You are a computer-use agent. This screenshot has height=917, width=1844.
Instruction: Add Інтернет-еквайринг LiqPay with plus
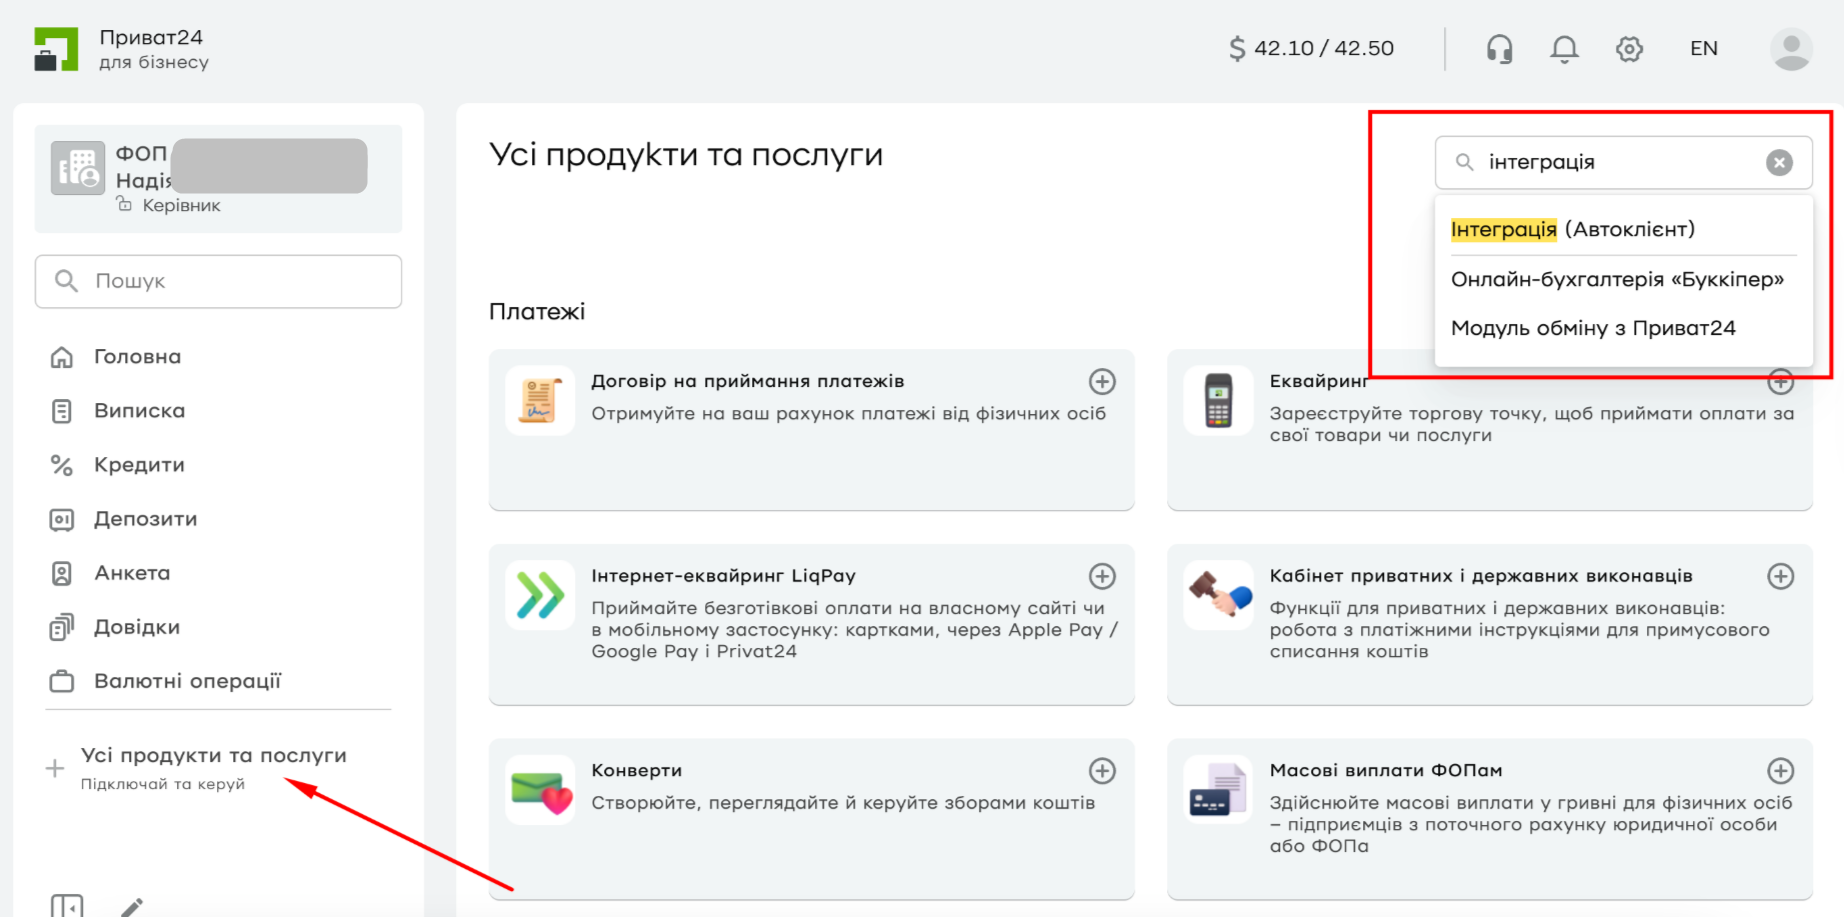1102,577
